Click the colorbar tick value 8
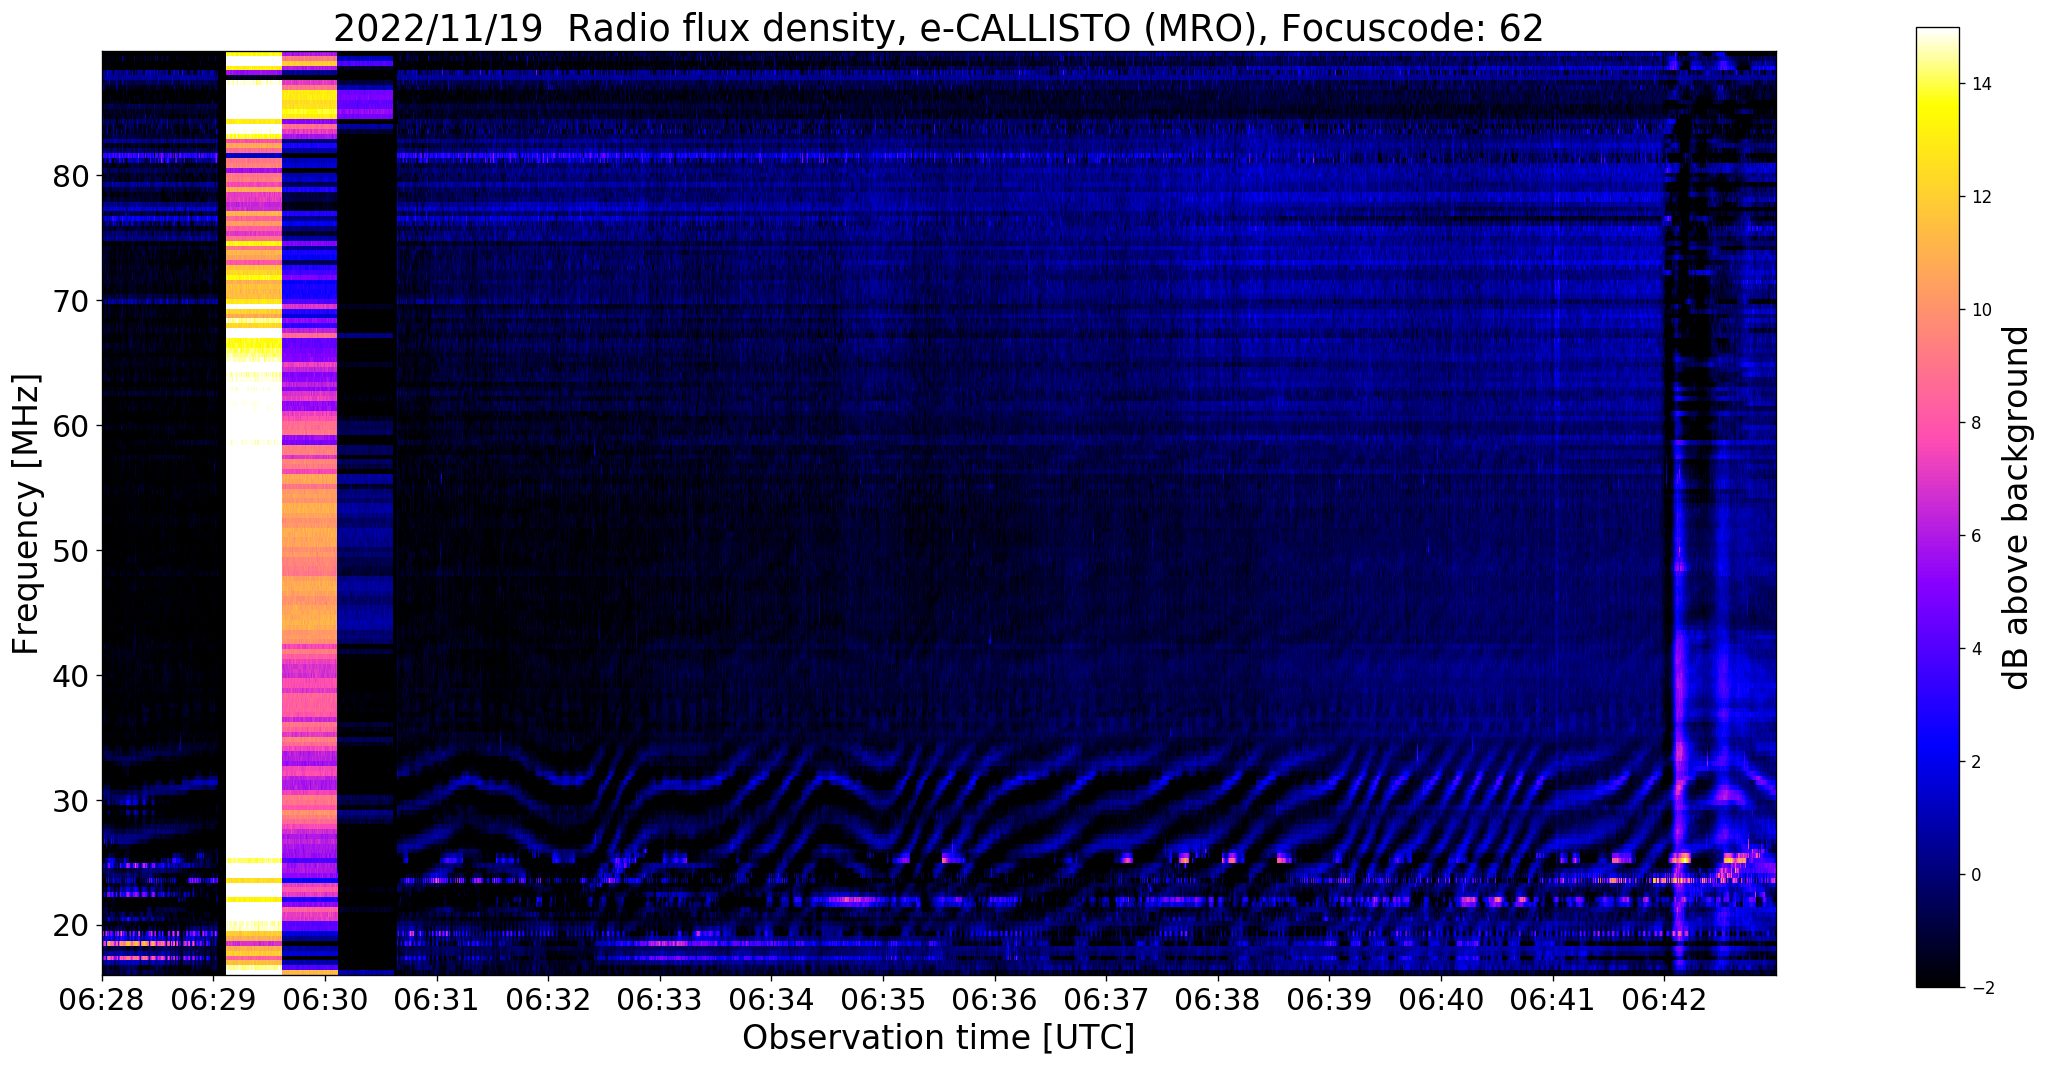2047x1067 pixels. (x=1975, y=423)
